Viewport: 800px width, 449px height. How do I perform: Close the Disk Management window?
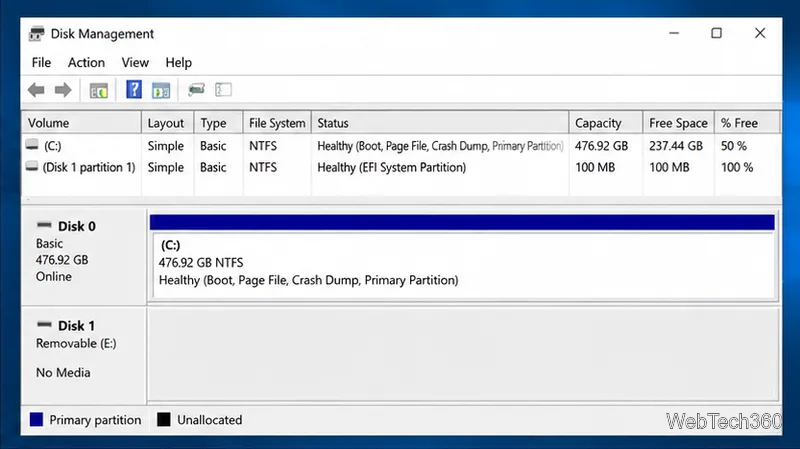[760, 33]
